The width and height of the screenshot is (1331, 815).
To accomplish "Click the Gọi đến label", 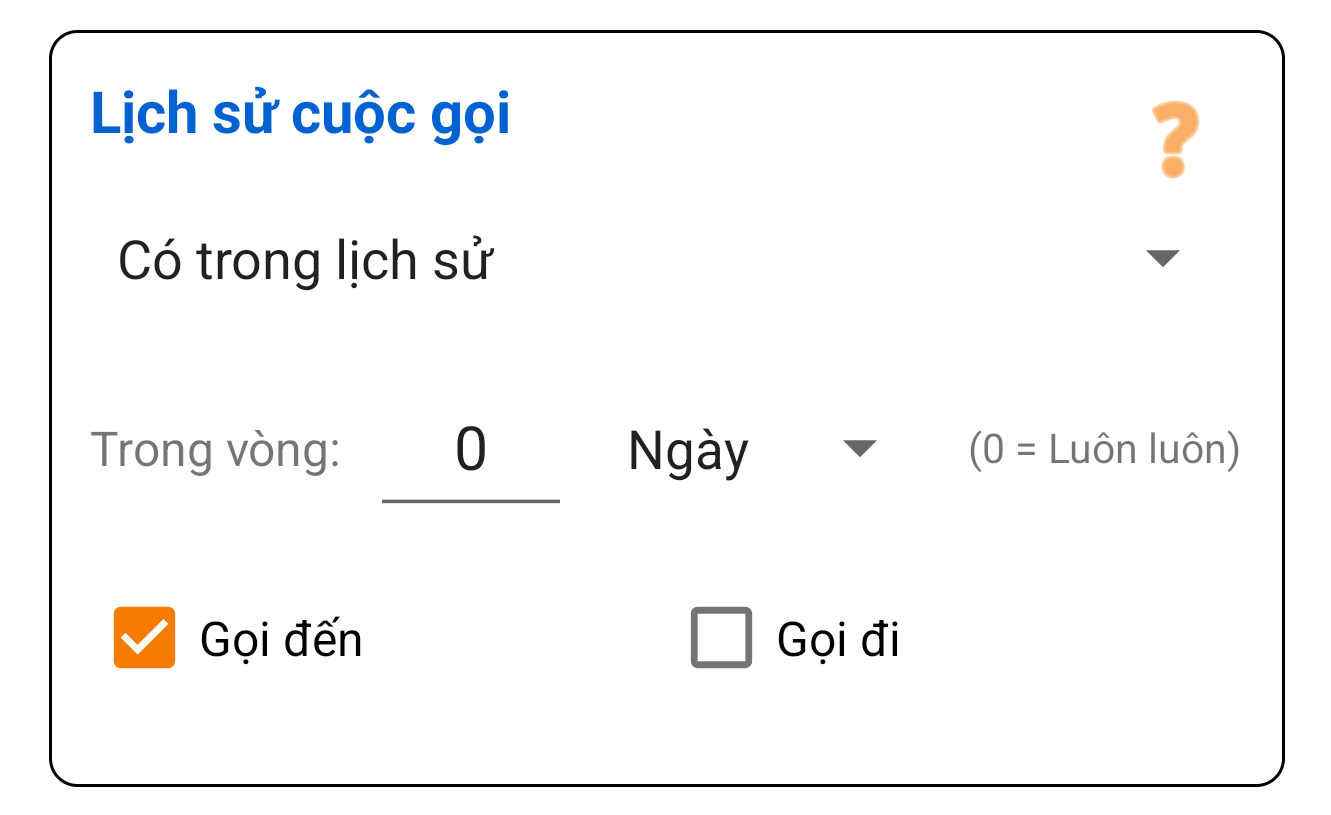I will [x=282, y=638].
